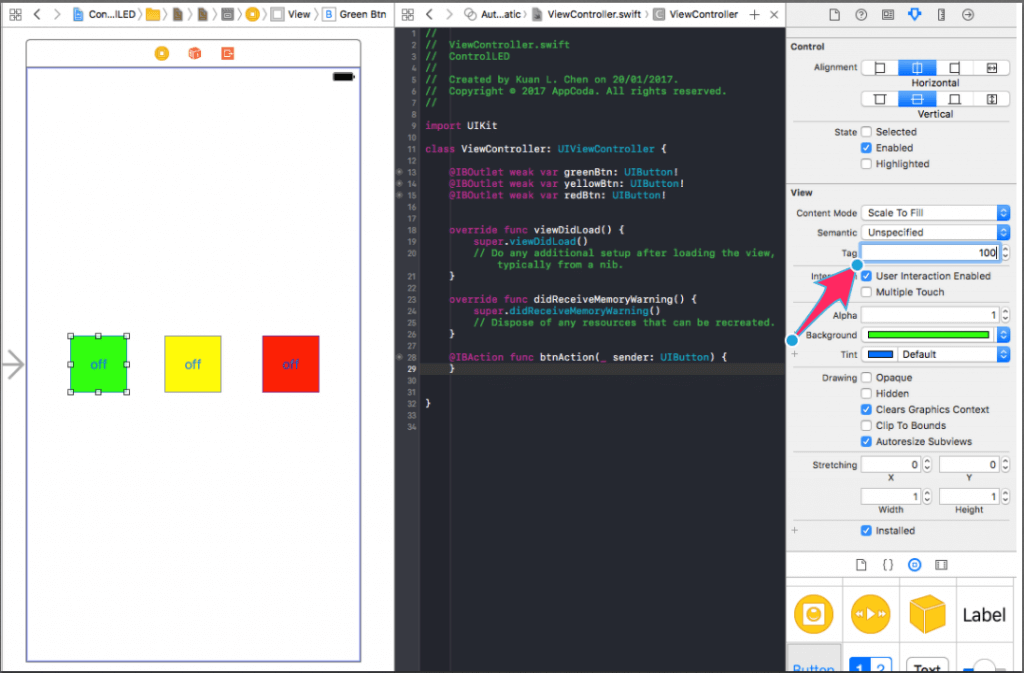1024x673 pixels.
Task: Open the Content Mode dropdown
Action: tap(935, 213)
